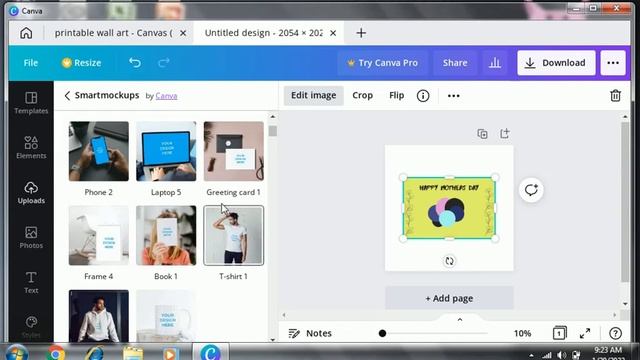640x360 pixels.
Task: Open the more options menu in header
Action: point(613,63)
